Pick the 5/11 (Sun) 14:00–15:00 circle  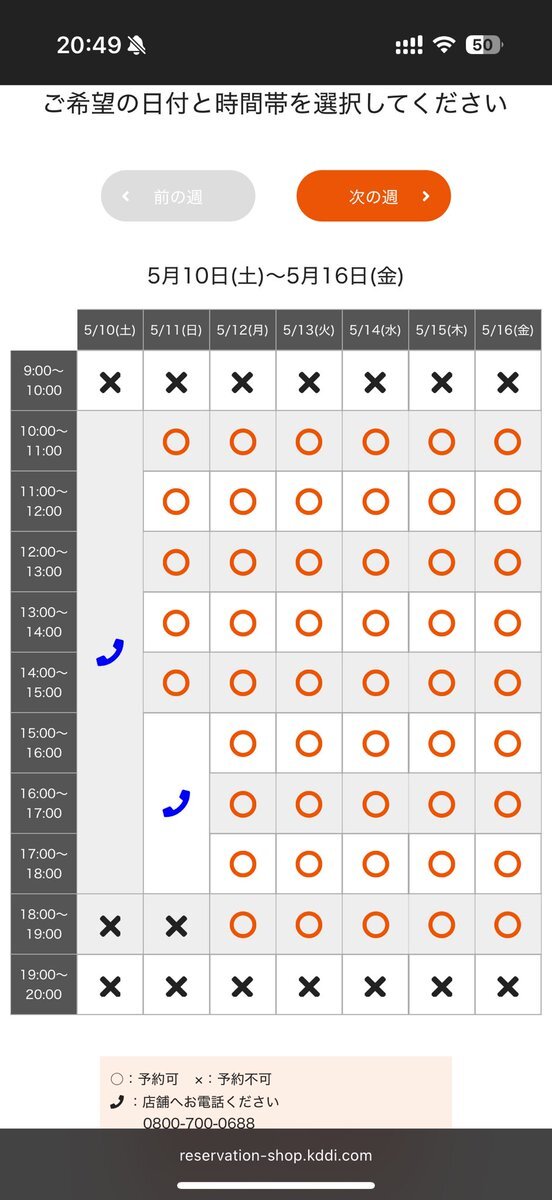[176, 683]
